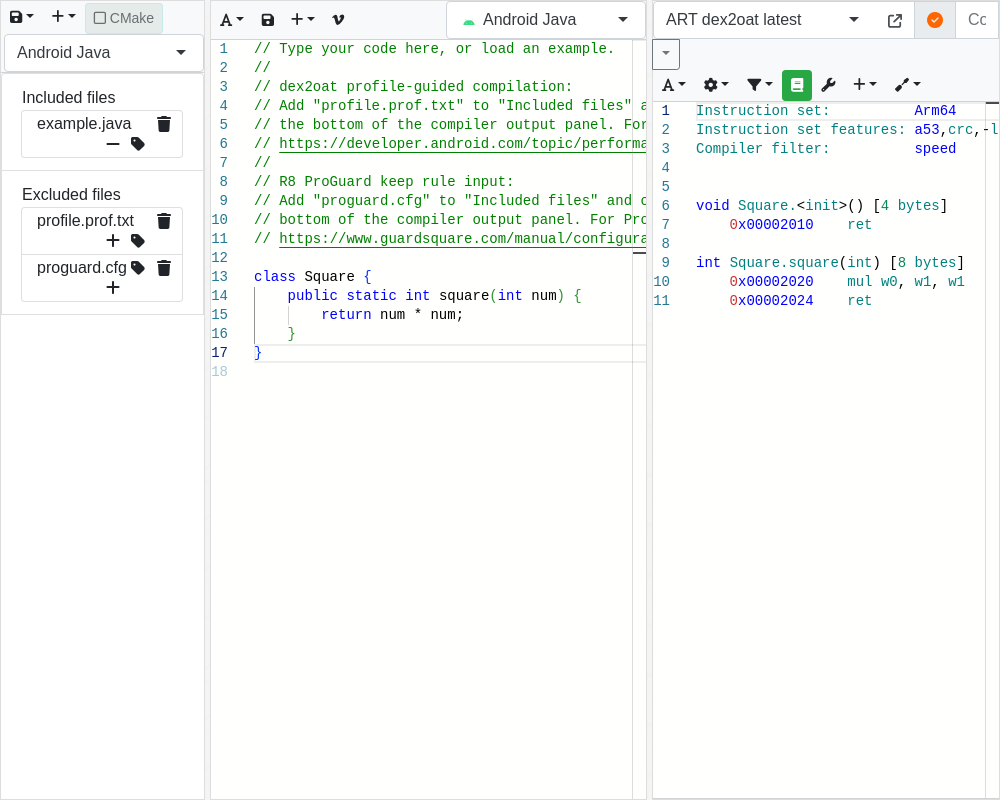Save the editor source file
This screenshot has width=1000, height=800.
coord(268,20)
